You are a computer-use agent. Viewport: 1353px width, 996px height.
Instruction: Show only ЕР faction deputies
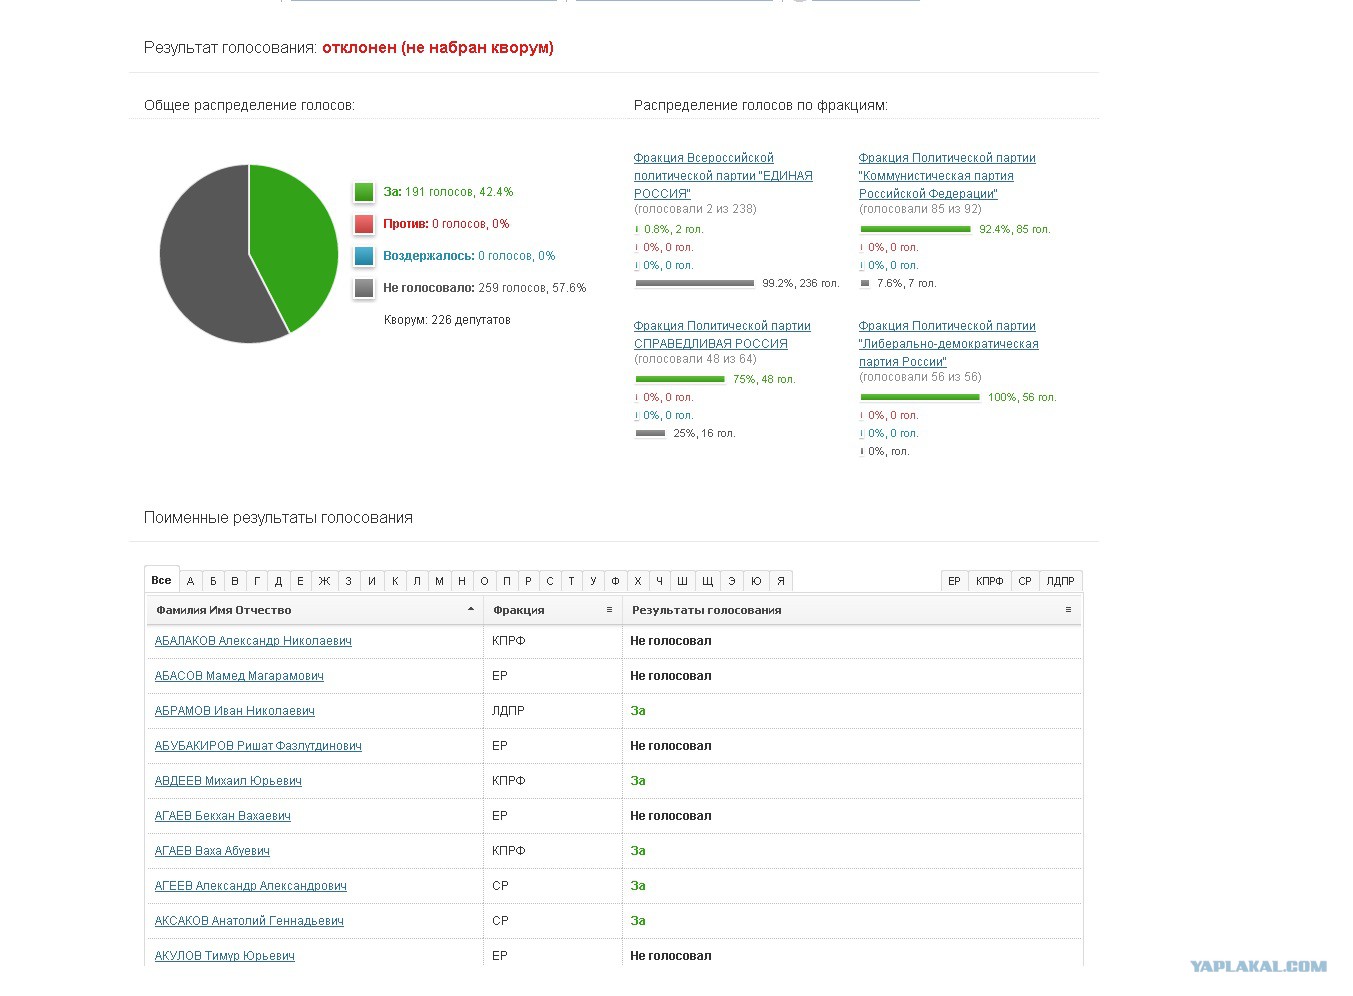point(954,581)
